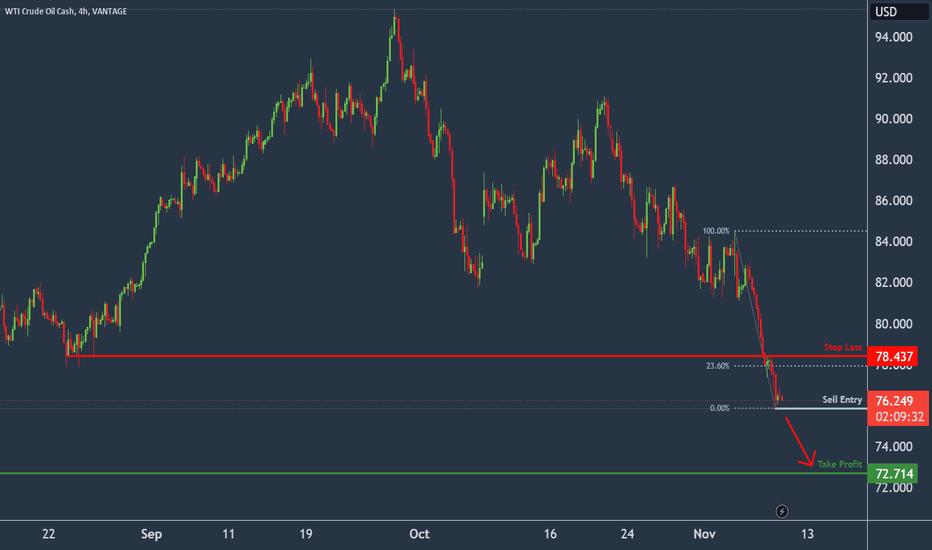Click the Nov date on the time axis

pyautogui.click(x=704, y=534)
